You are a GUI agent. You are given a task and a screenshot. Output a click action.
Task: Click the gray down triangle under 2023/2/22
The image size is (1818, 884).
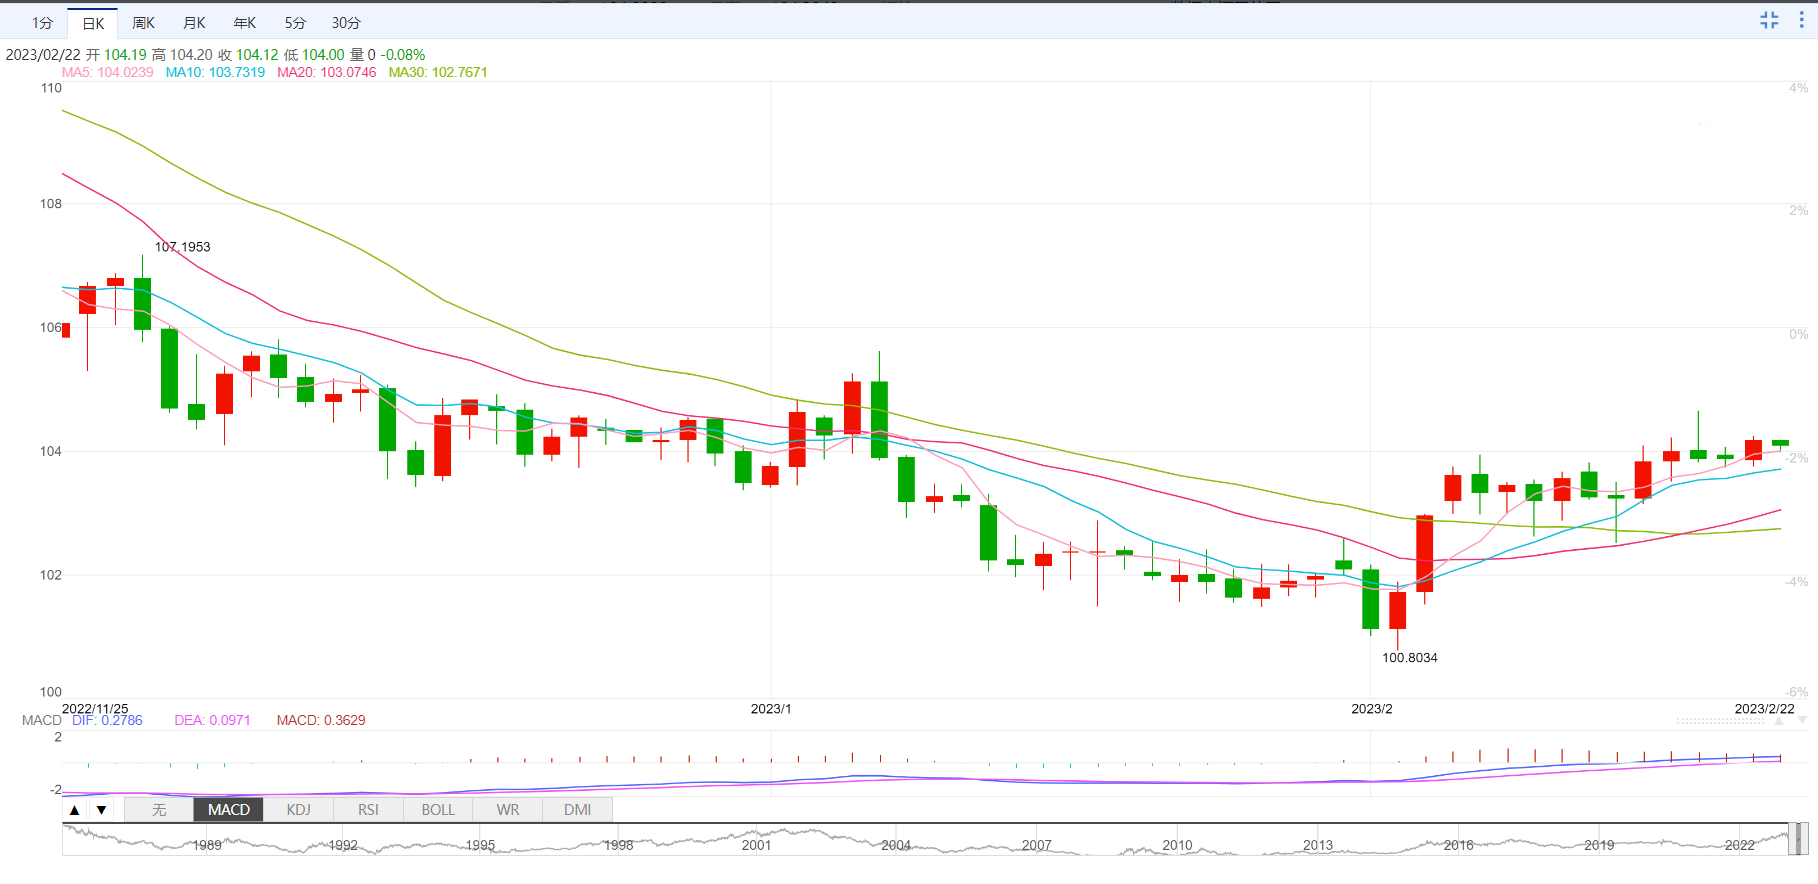[x=1802, y=720]
